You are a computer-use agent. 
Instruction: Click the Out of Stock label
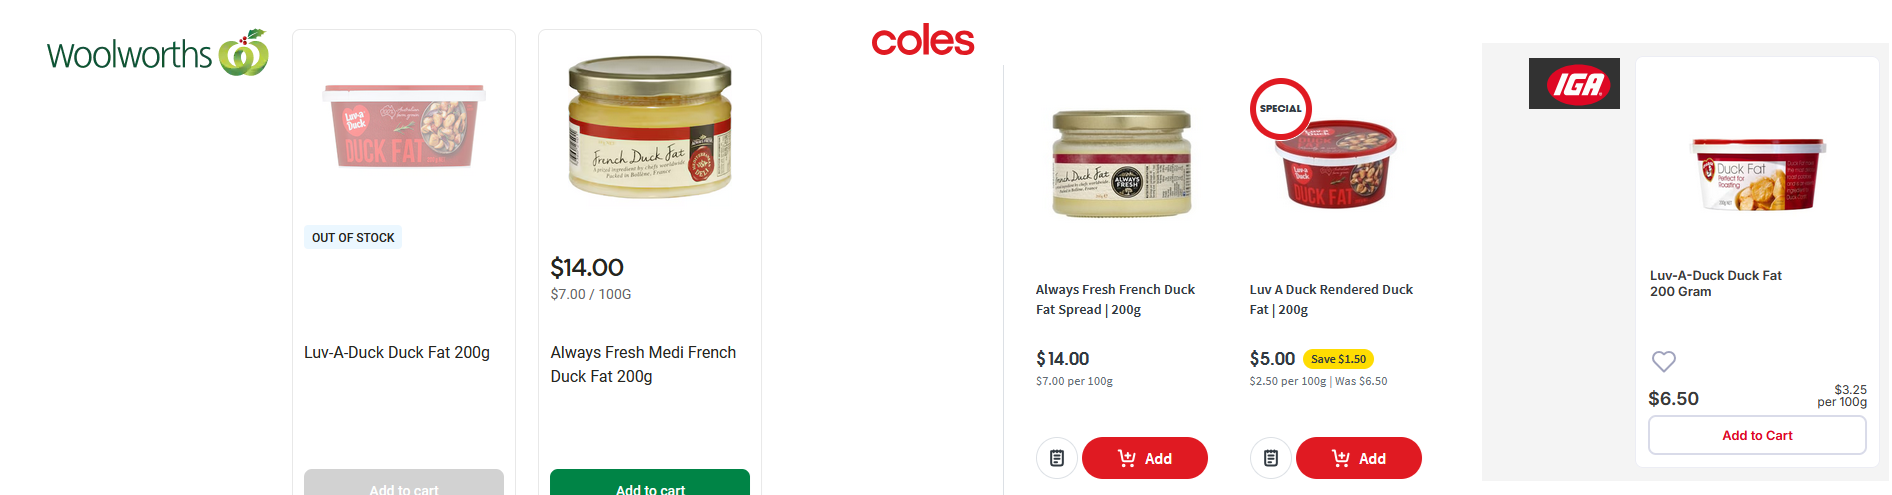point(353,237)
